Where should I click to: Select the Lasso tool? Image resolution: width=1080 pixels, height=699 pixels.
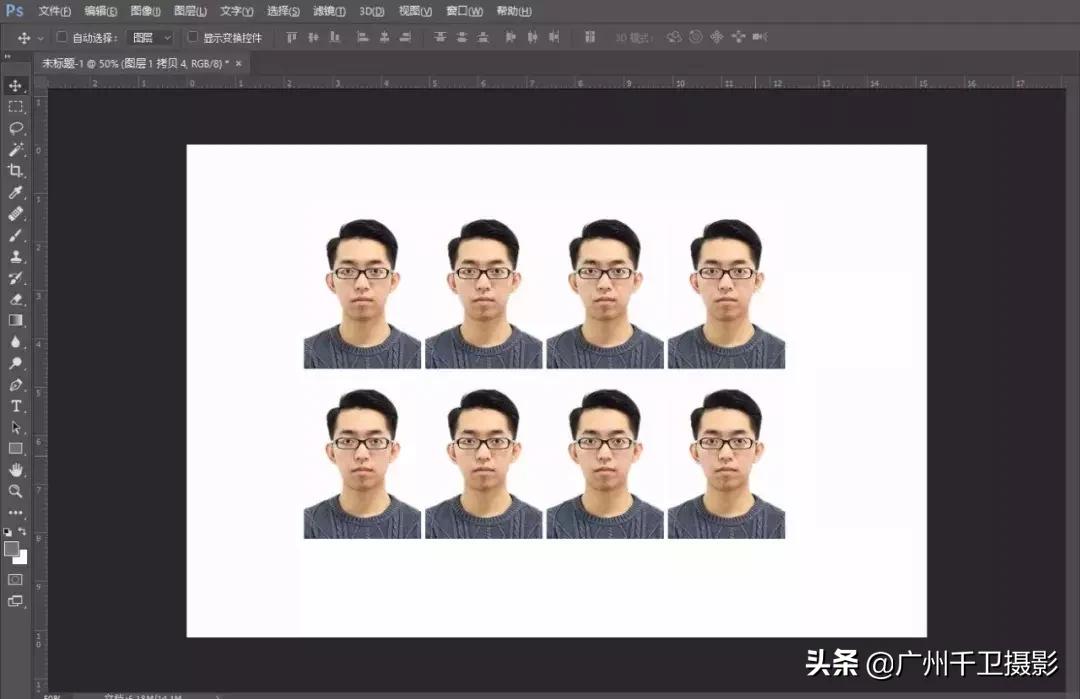point(15,128)
